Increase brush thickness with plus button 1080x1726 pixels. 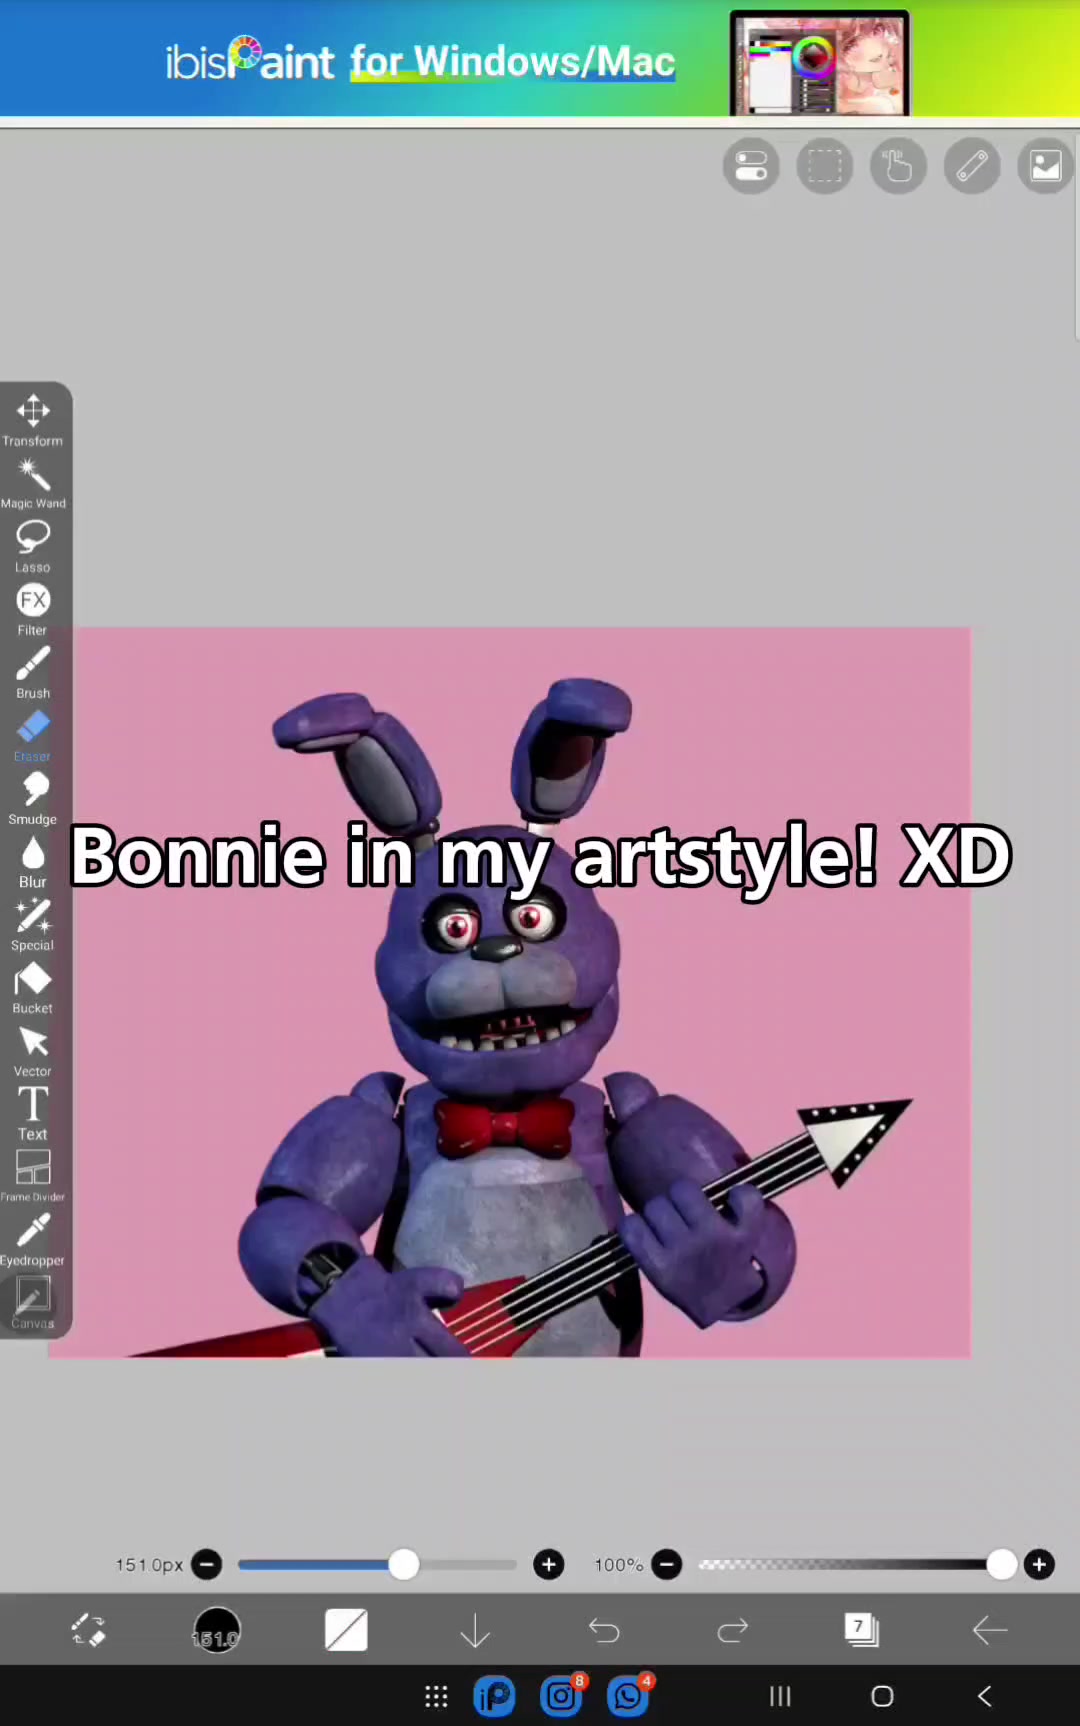click(x=548, y=1564)
